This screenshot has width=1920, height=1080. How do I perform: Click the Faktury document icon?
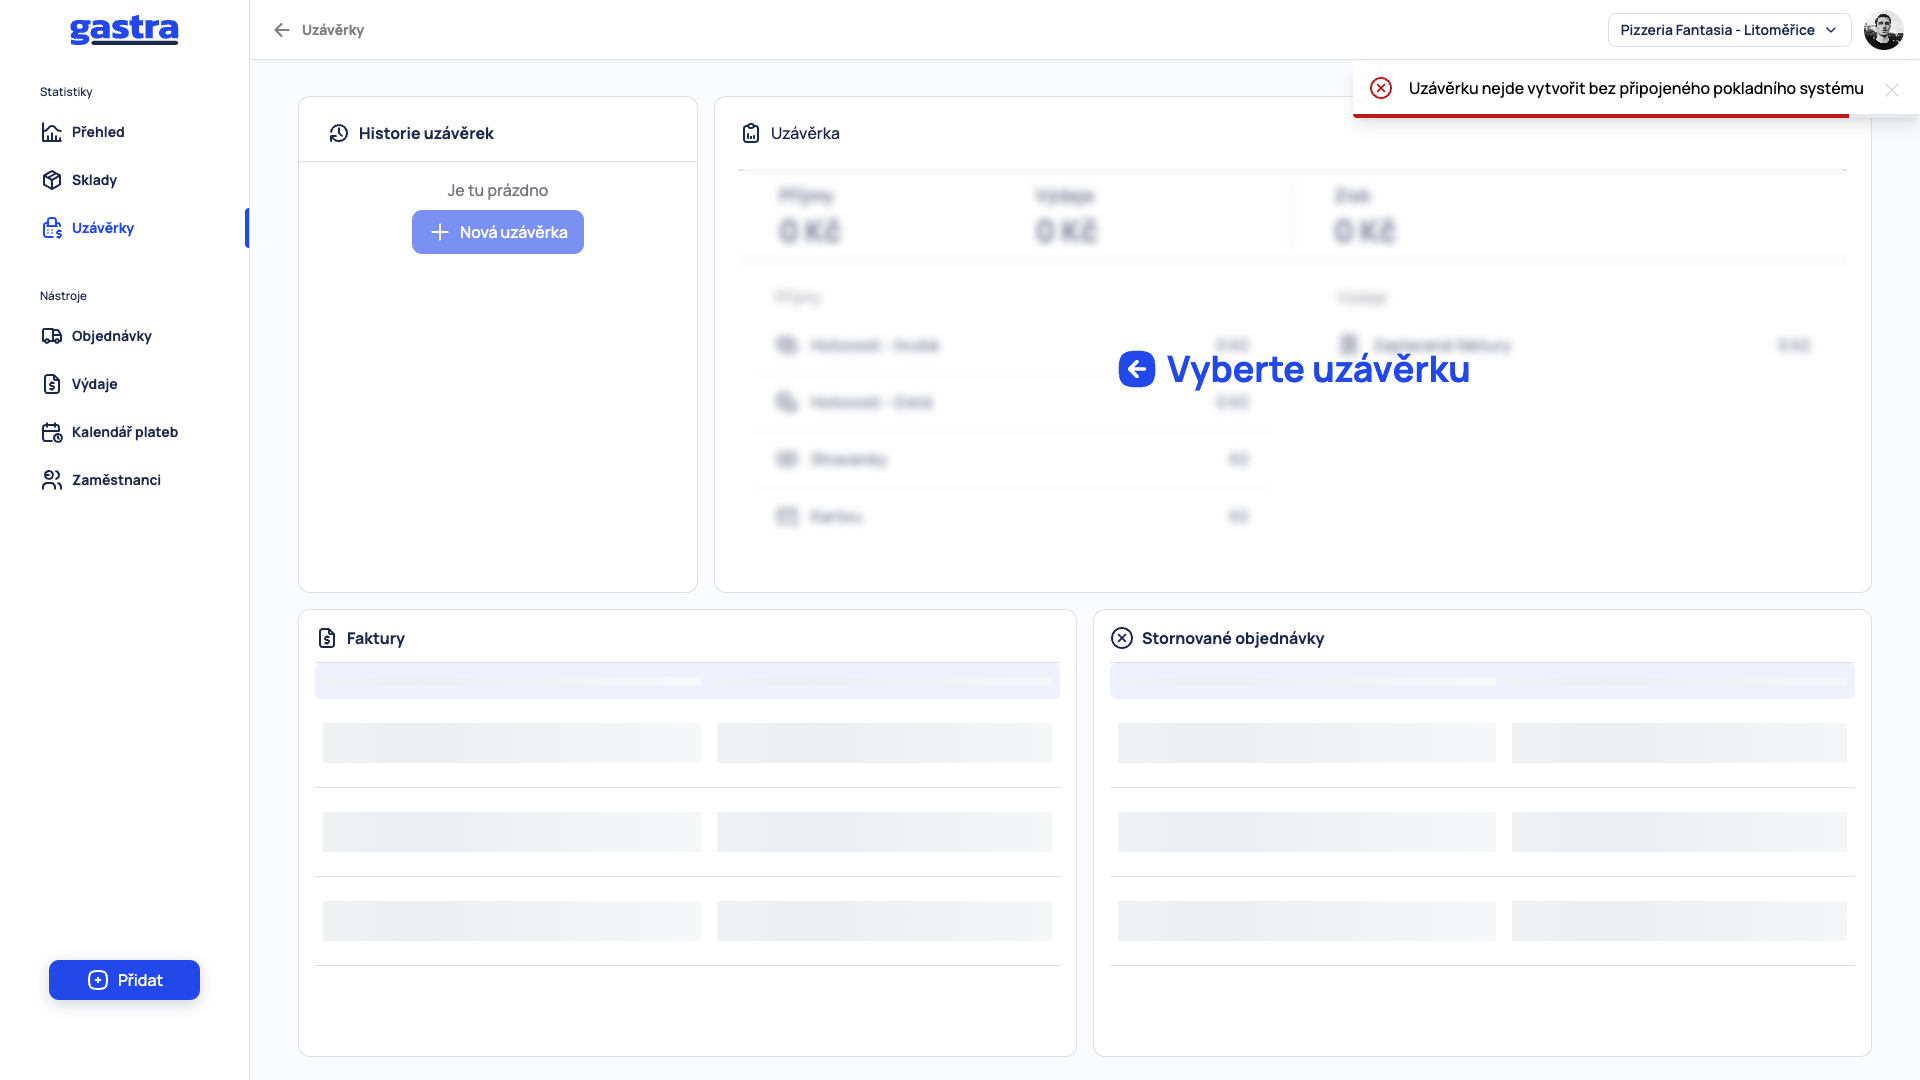point(327,638)
